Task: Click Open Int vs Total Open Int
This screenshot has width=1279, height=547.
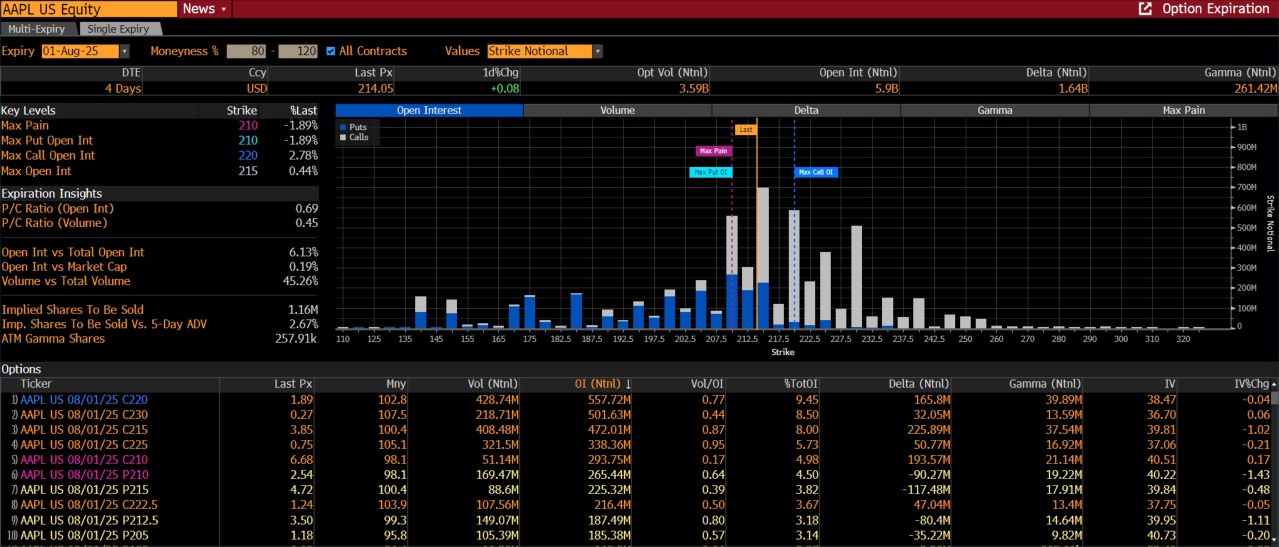Action: click(x=160, y=252)
